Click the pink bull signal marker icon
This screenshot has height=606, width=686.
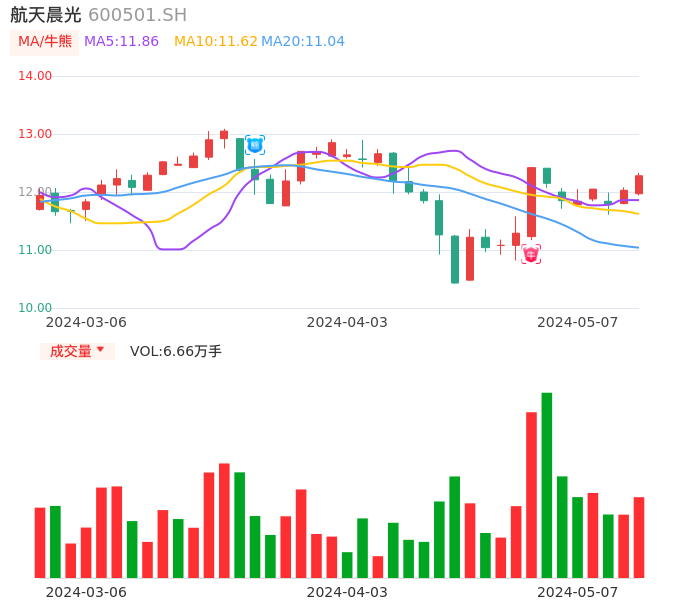pos(531,254)
